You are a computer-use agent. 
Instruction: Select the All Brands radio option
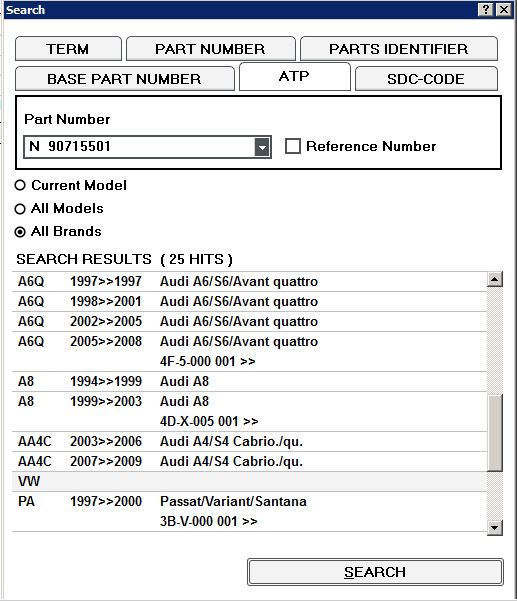coord(20,232)
